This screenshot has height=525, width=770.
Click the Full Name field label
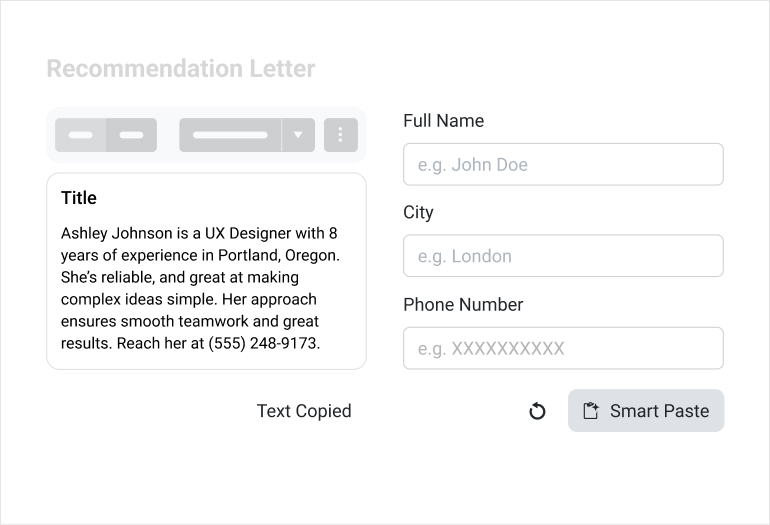(x=443, y=121)
